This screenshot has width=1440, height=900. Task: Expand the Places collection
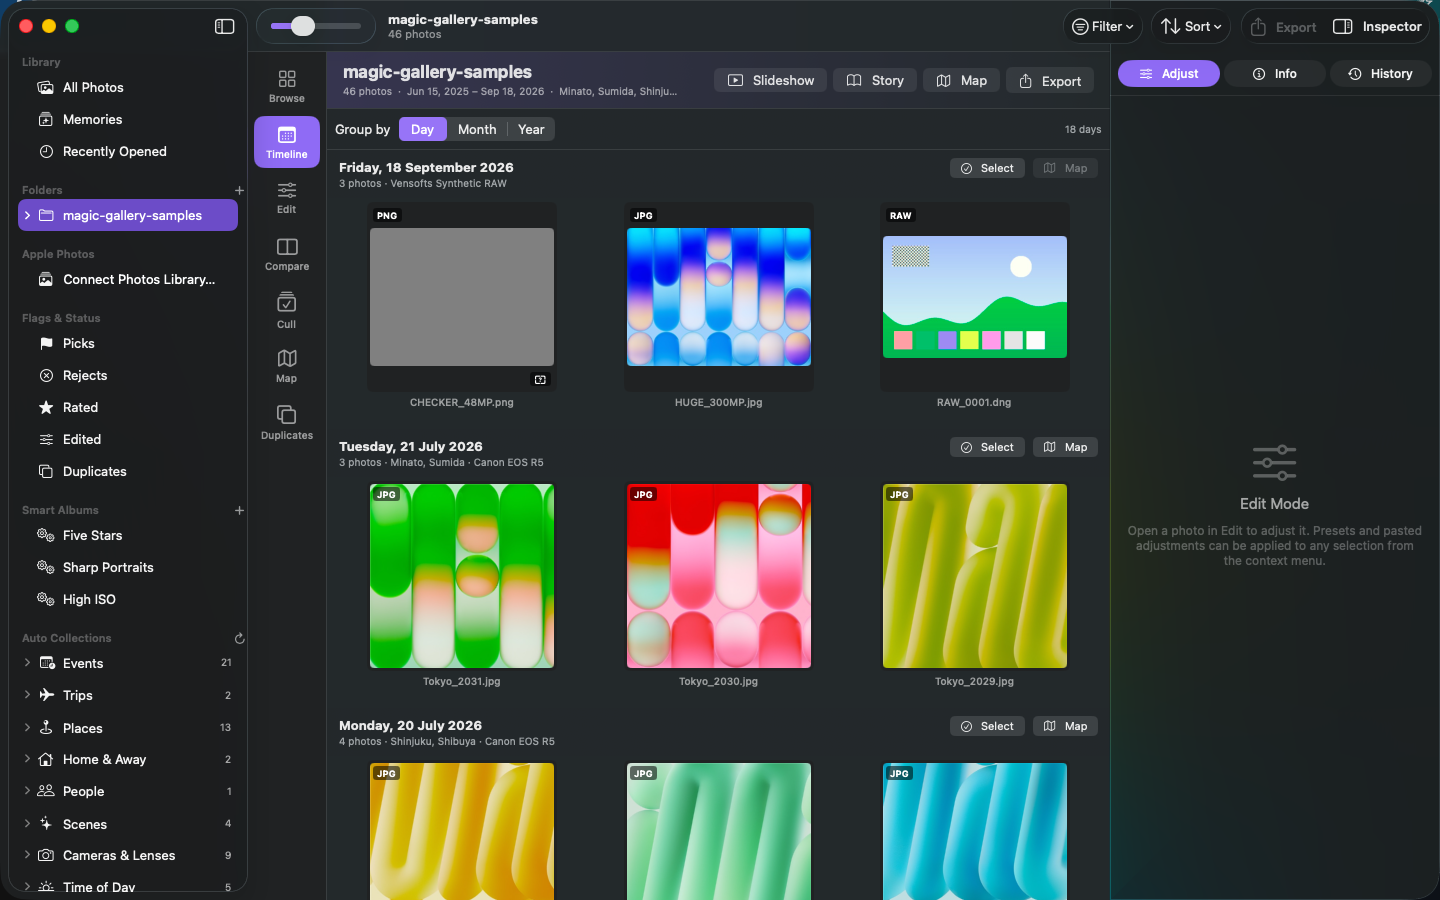tap(27, 727)
